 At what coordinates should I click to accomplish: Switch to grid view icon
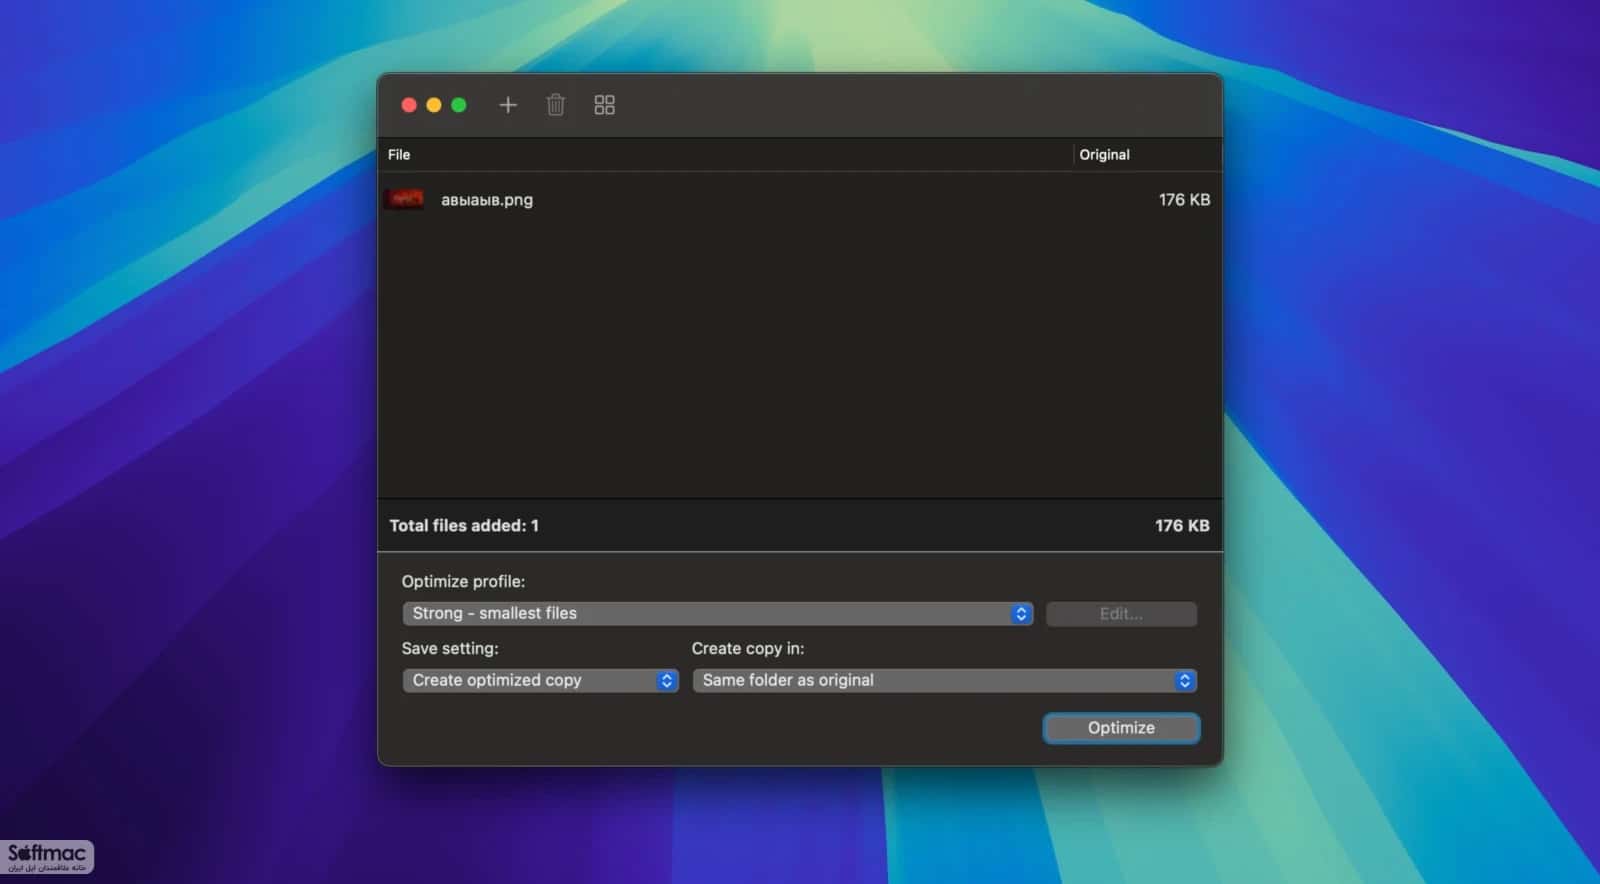(x=604, y=105)
